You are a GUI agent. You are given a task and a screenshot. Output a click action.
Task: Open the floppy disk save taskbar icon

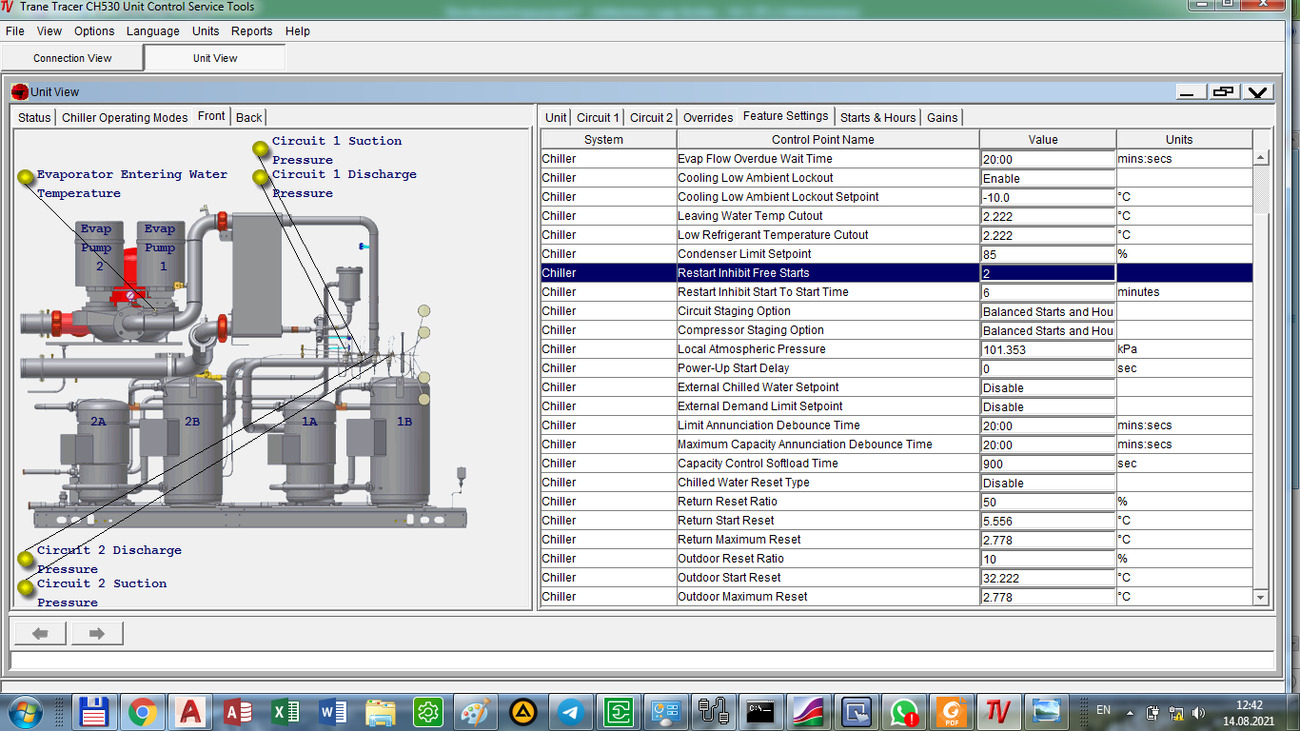tap(94, 712)
